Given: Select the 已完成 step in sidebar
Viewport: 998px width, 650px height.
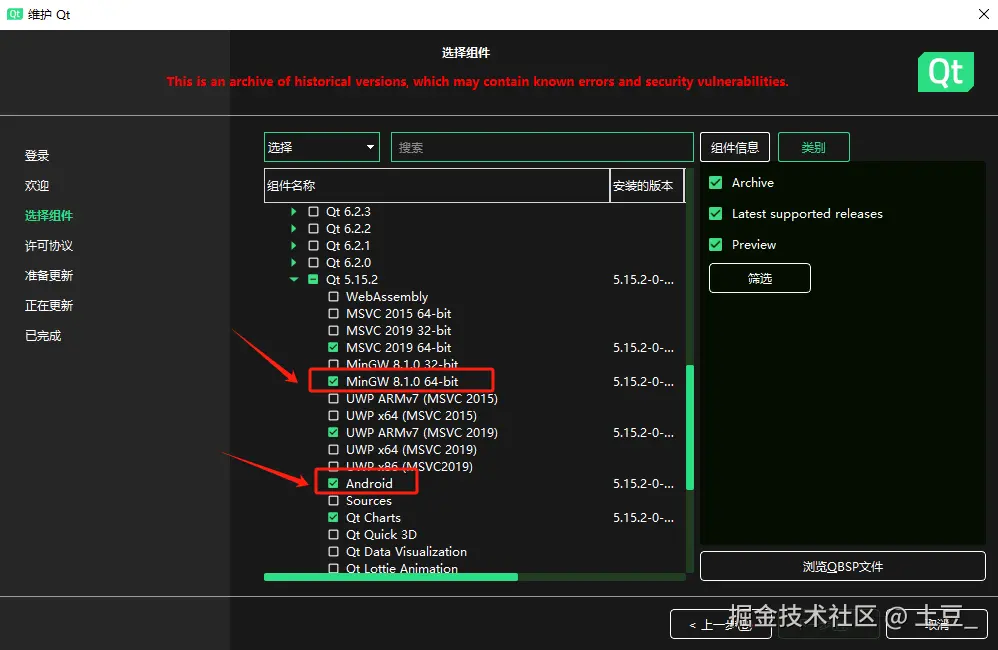Looking at the screenshot, I should coord(43,335).
